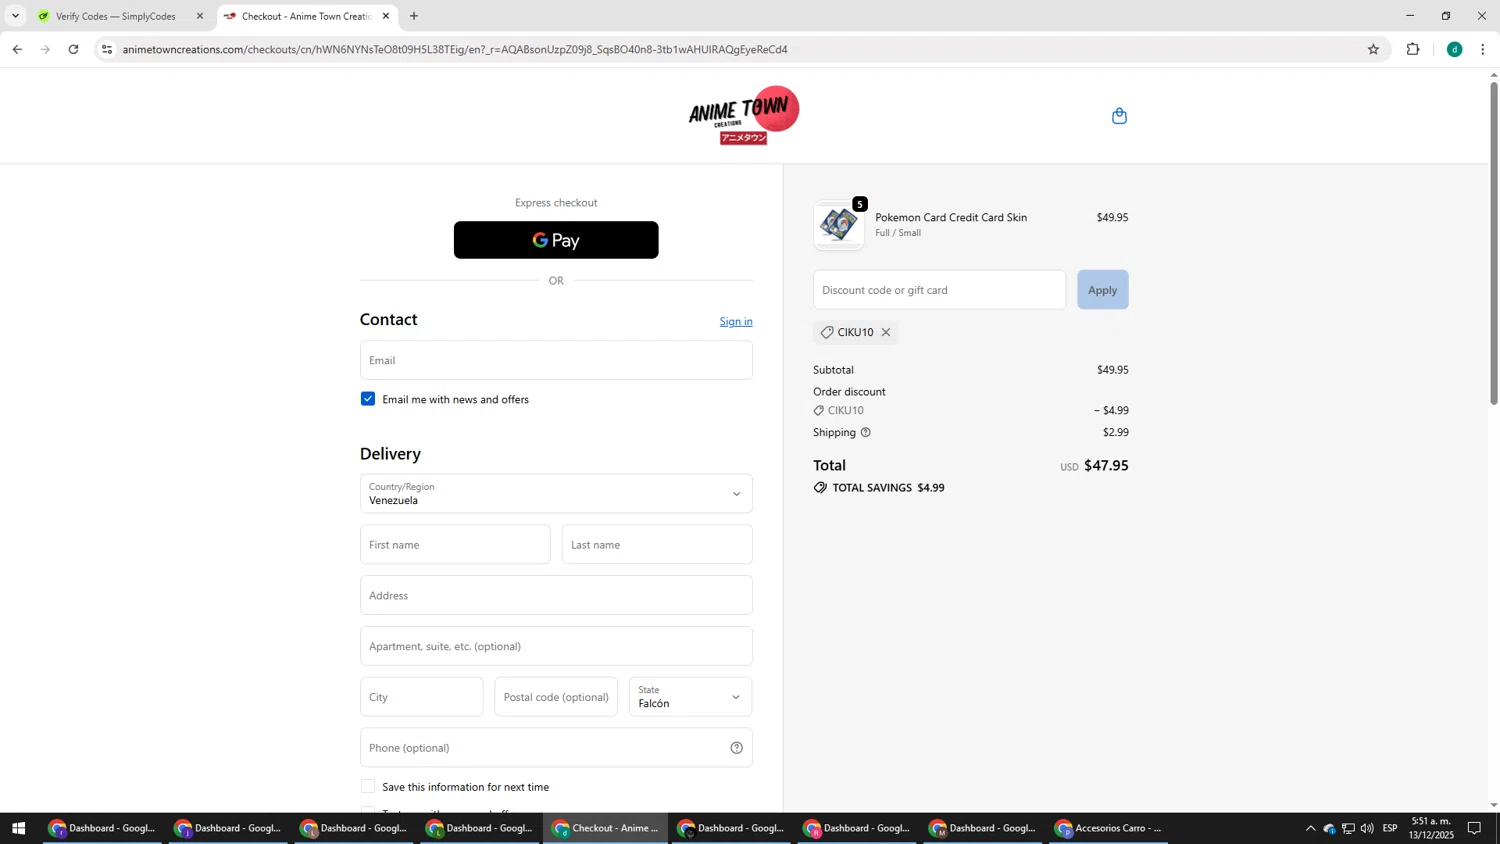Image resolution: width=1500 pixels, height=844 pixels.
Task: Open the network icon in system tray
Action: pyautogui.click(x=1348, y=828)
